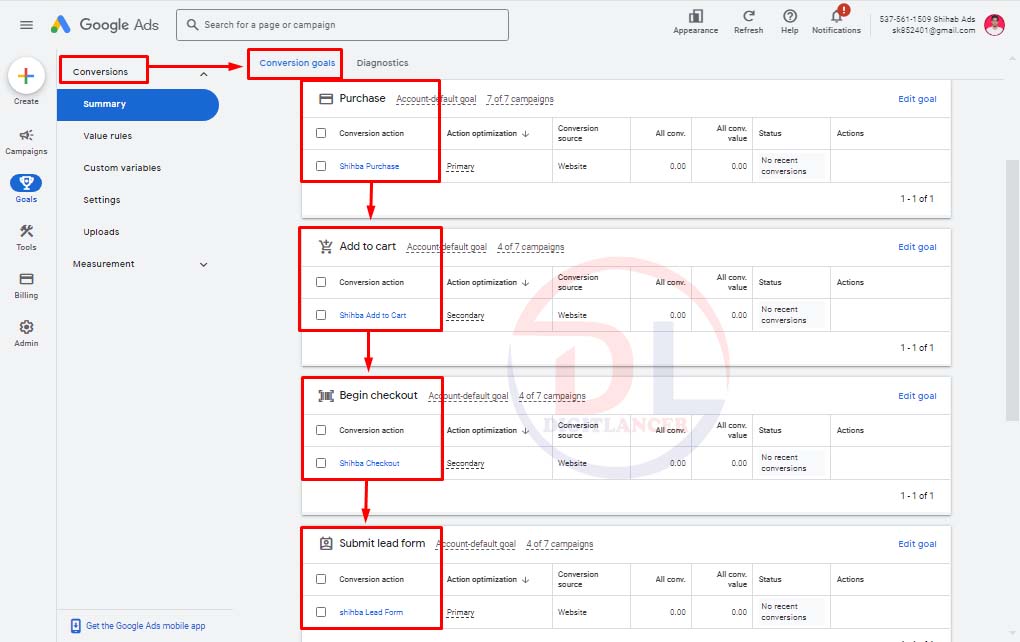Open Custom variables page

tap(122, 168)
